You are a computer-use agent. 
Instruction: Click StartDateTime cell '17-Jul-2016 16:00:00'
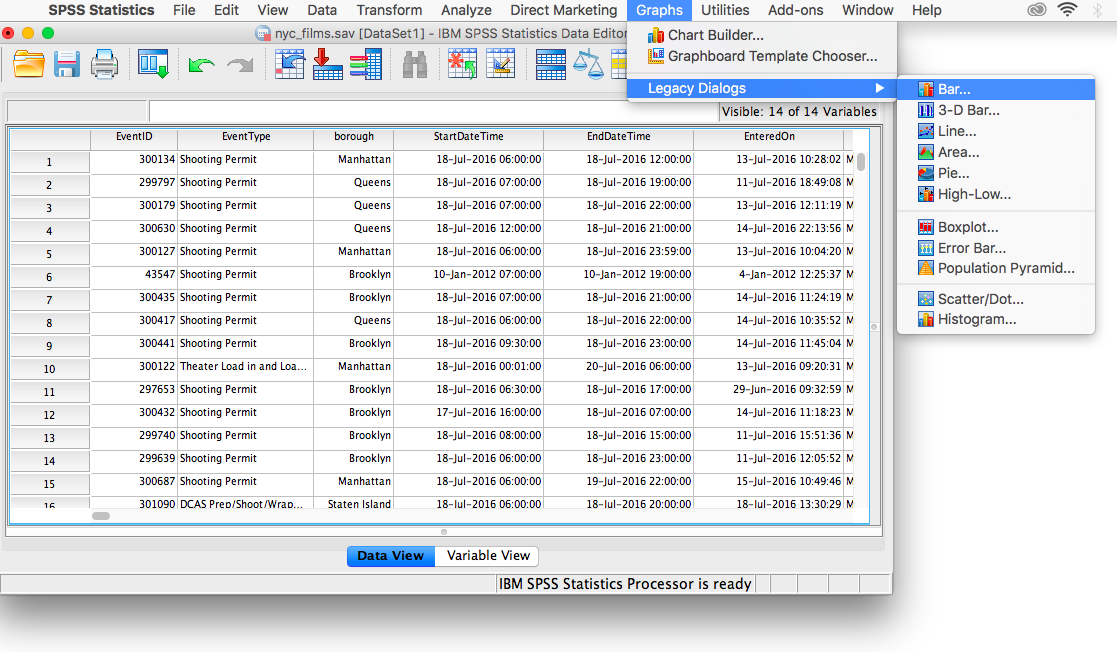coord(469,413)
